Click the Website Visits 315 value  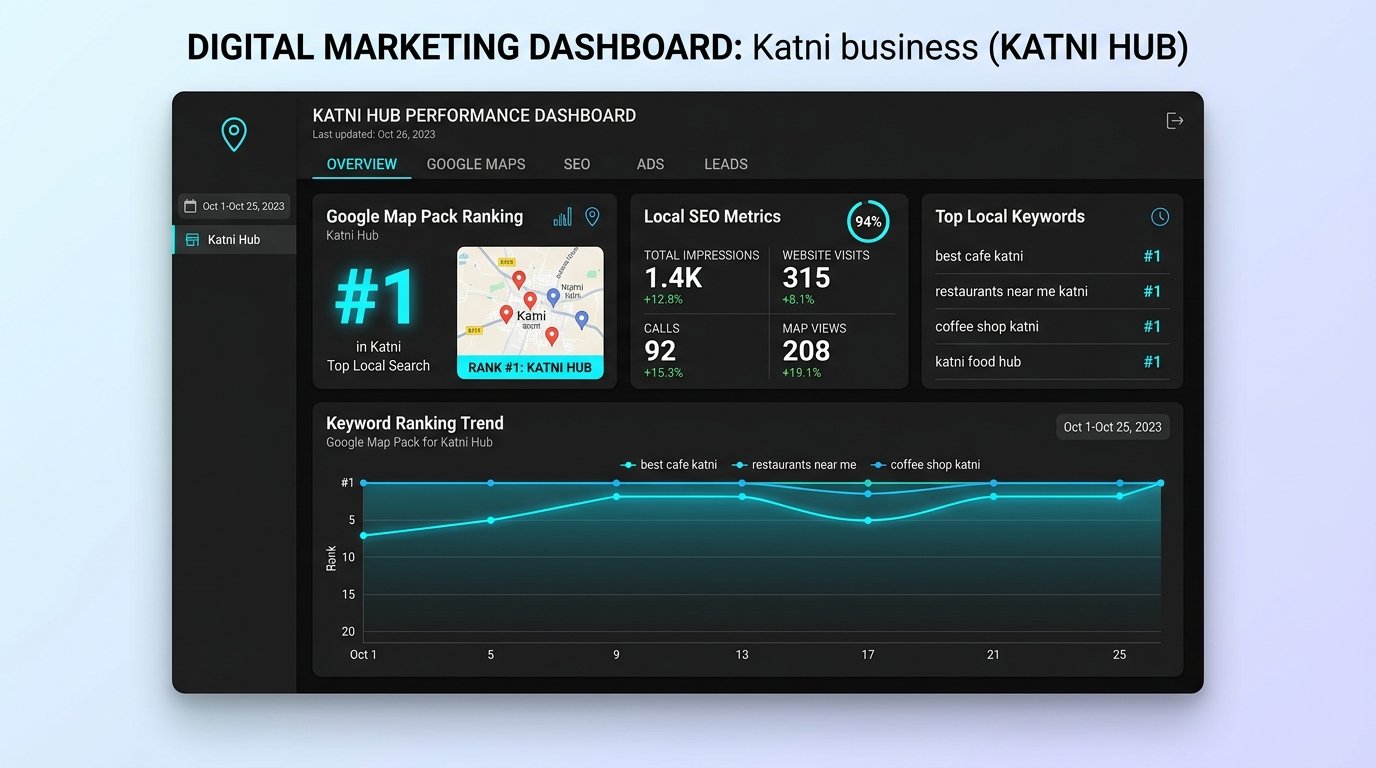pyautogui.click(x=806, y=278)
